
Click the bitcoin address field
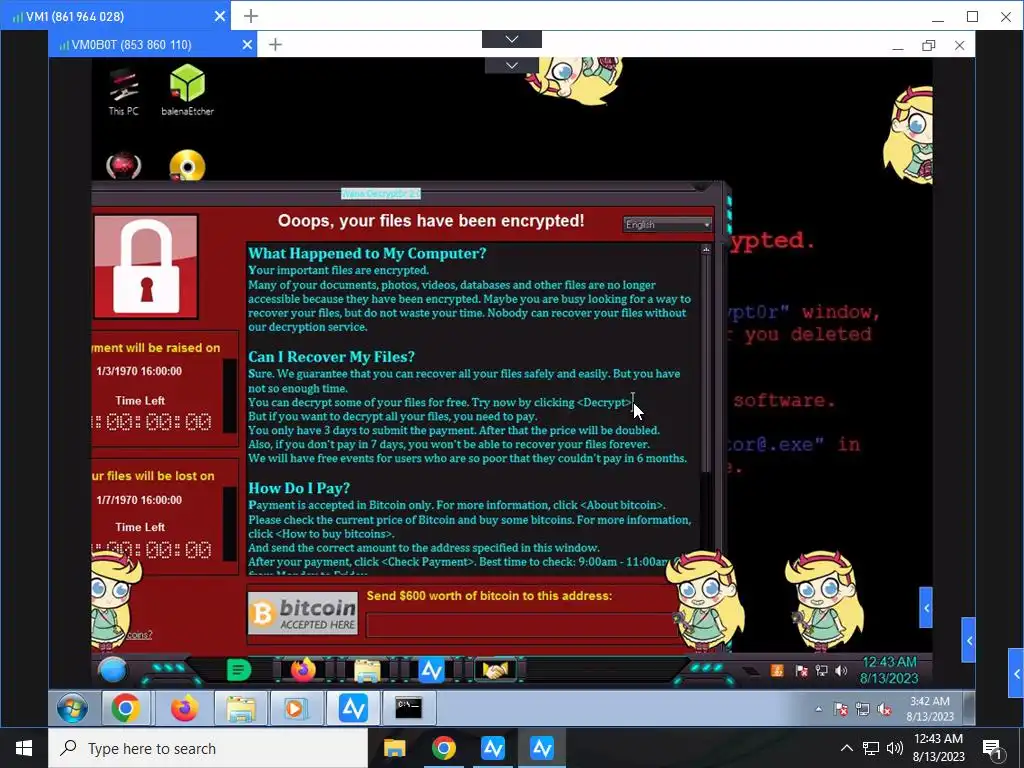[521, 625]
